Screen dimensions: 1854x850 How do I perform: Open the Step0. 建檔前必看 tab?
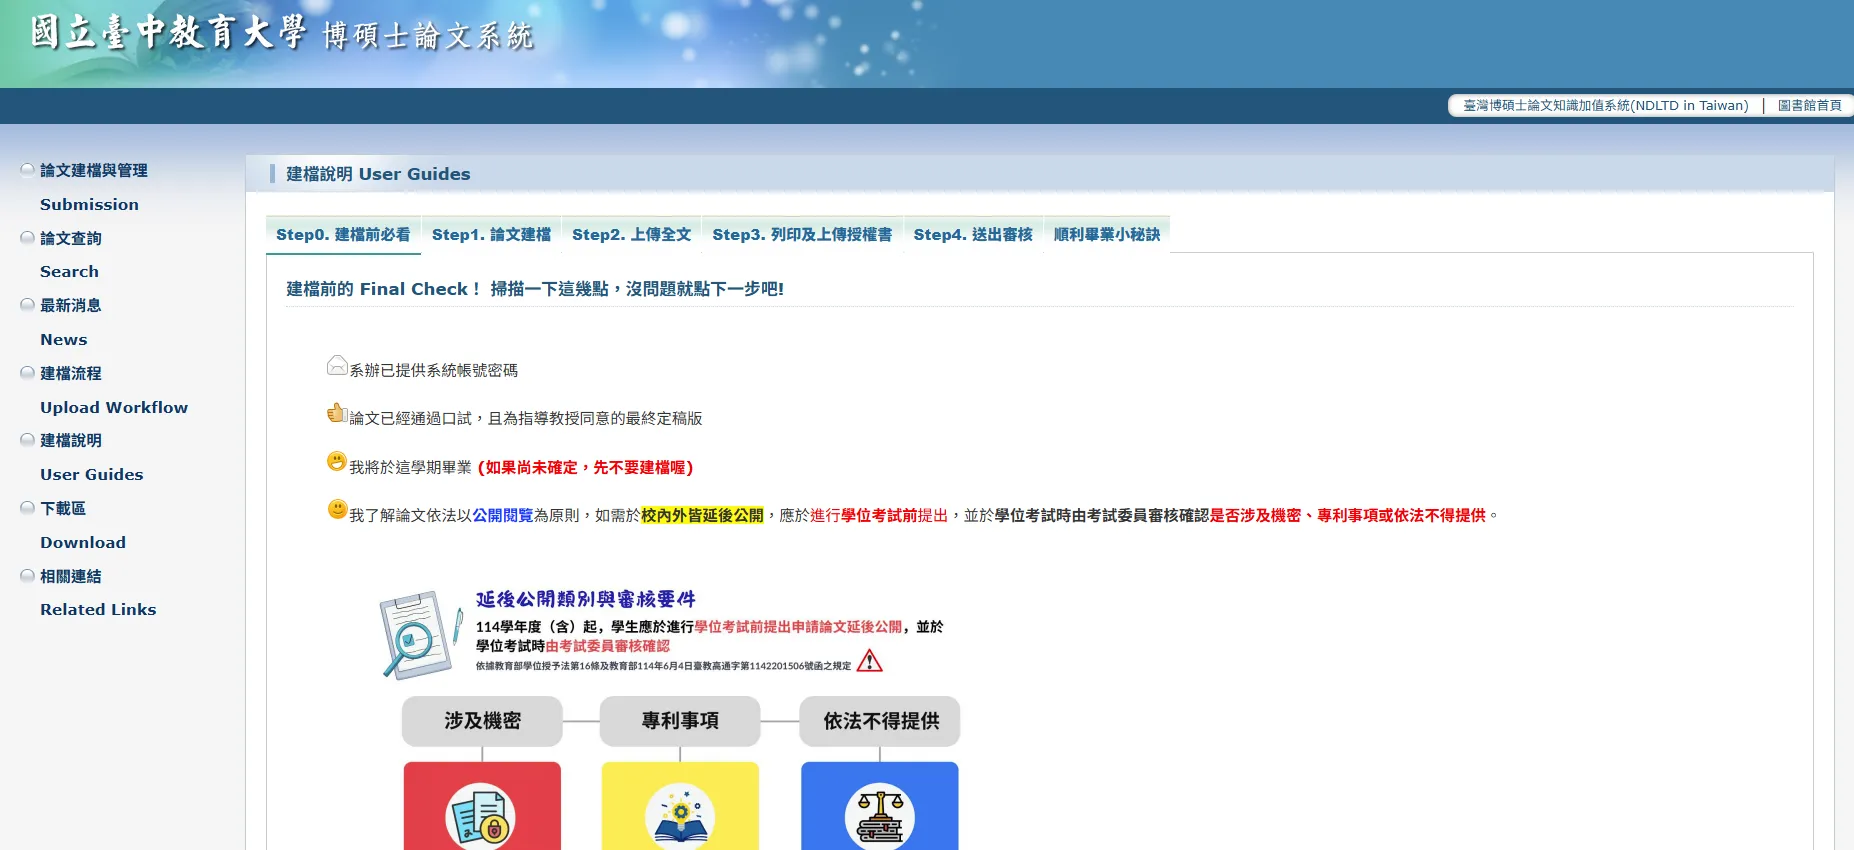[x=343, y=235]
